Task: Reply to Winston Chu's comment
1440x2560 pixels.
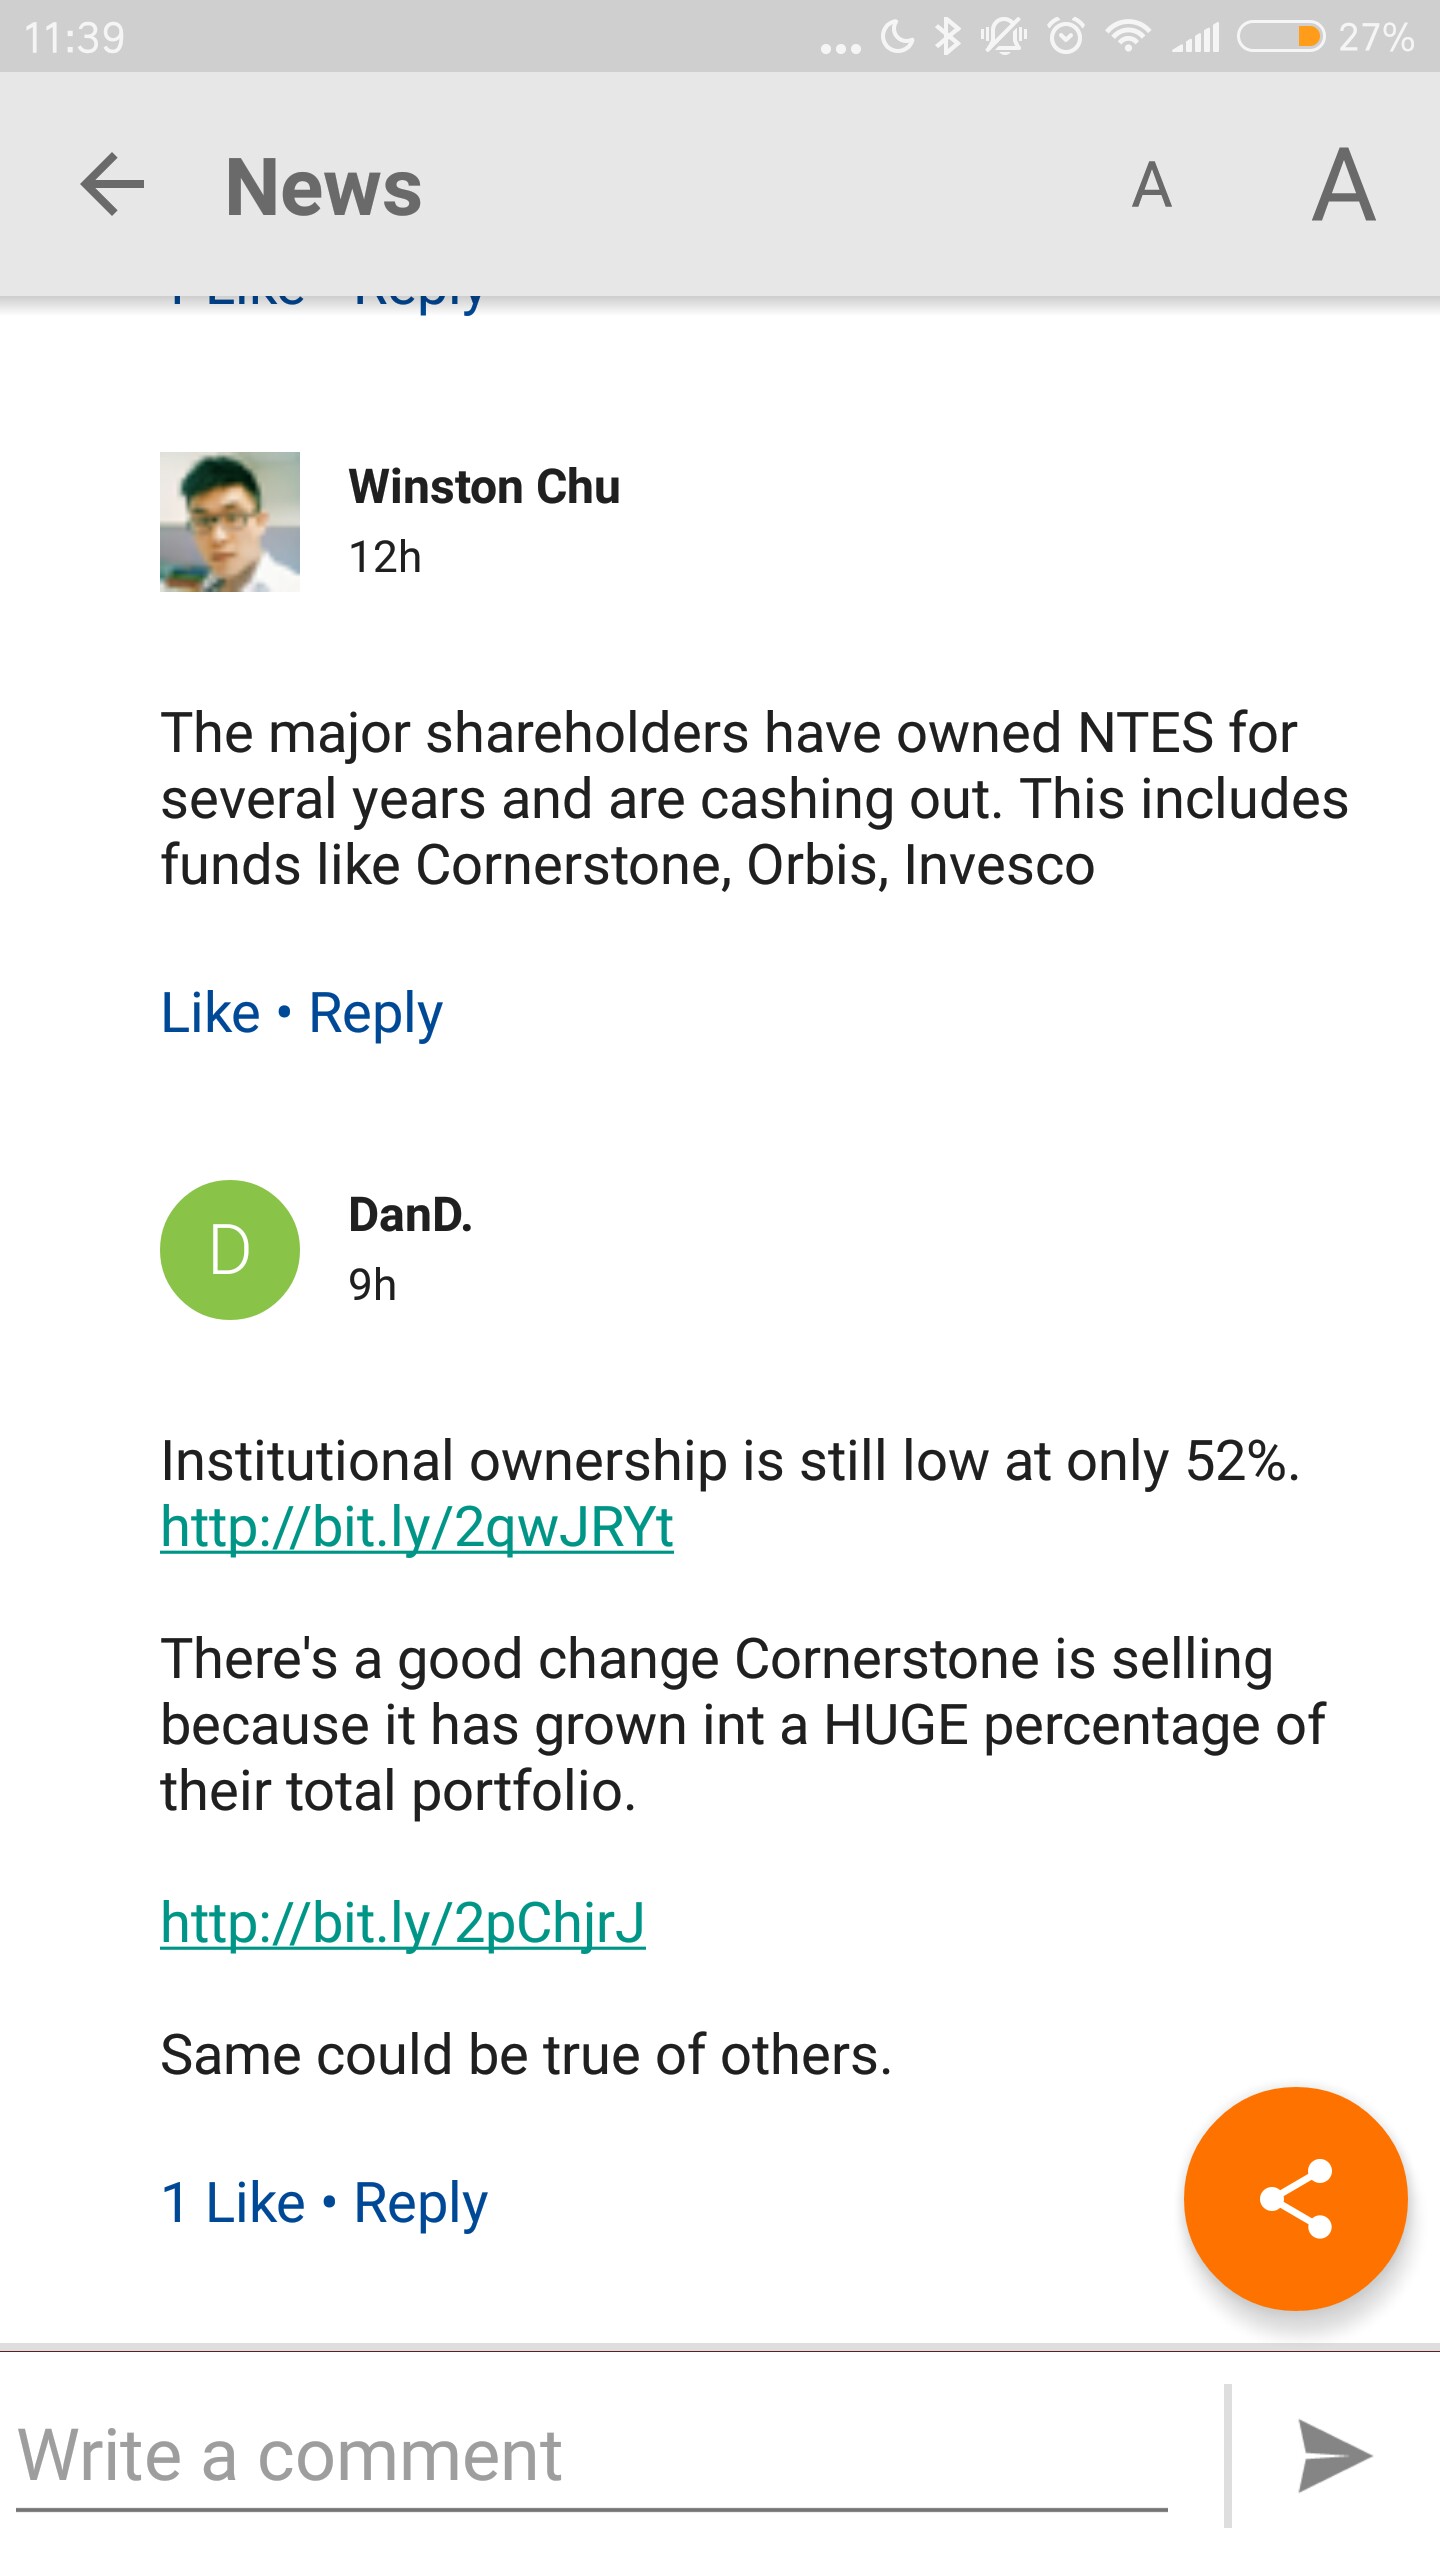Action: point(375,1013)
